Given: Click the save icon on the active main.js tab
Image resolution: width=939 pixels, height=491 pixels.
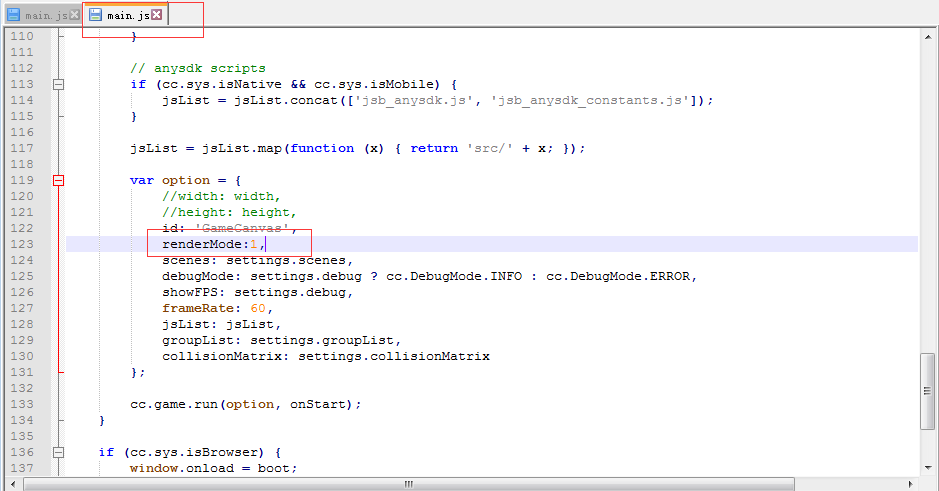Looking at the screenshot, I should 95,14.
